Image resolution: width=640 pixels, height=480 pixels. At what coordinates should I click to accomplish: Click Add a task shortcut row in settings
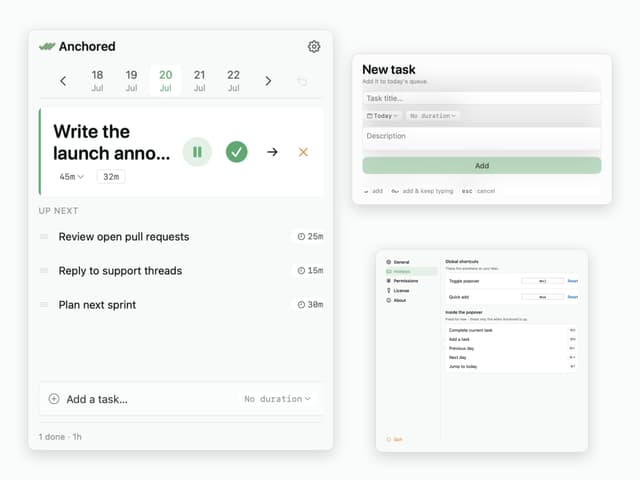512,339
